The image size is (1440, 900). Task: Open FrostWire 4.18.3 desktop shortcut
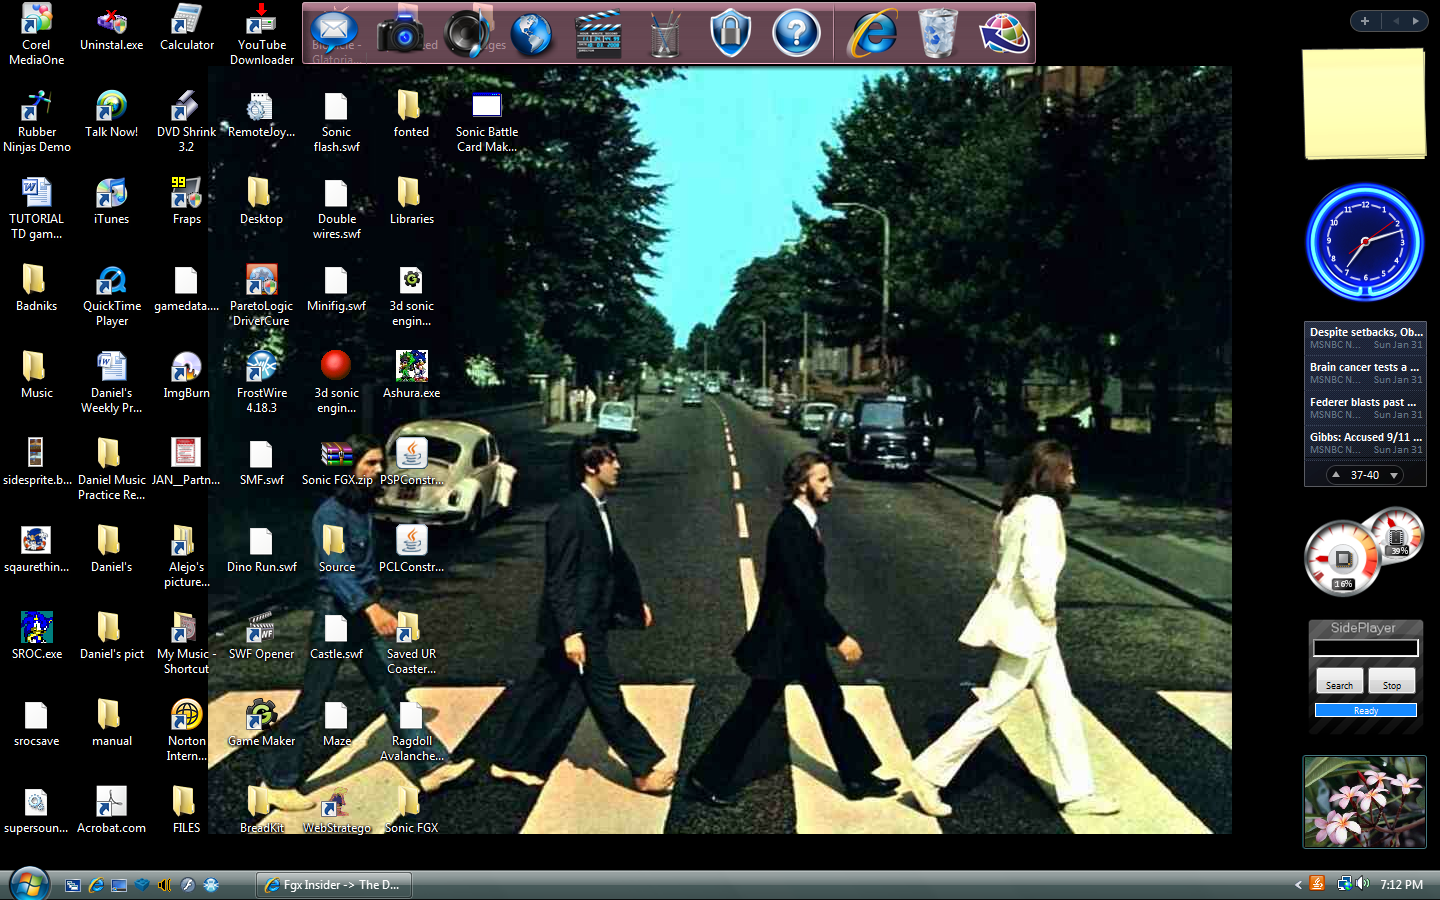tap(261, 368)
